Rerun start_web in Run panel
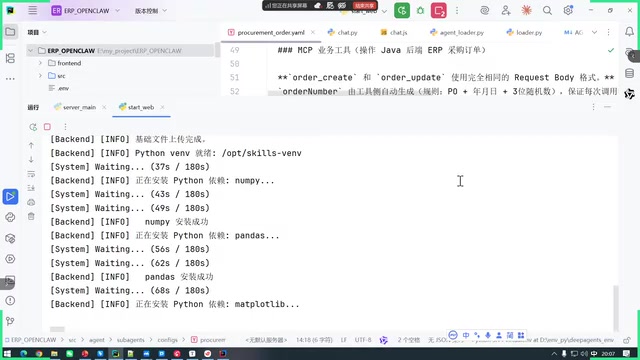This screenshot has width=640, height=360. pos(33,127)
